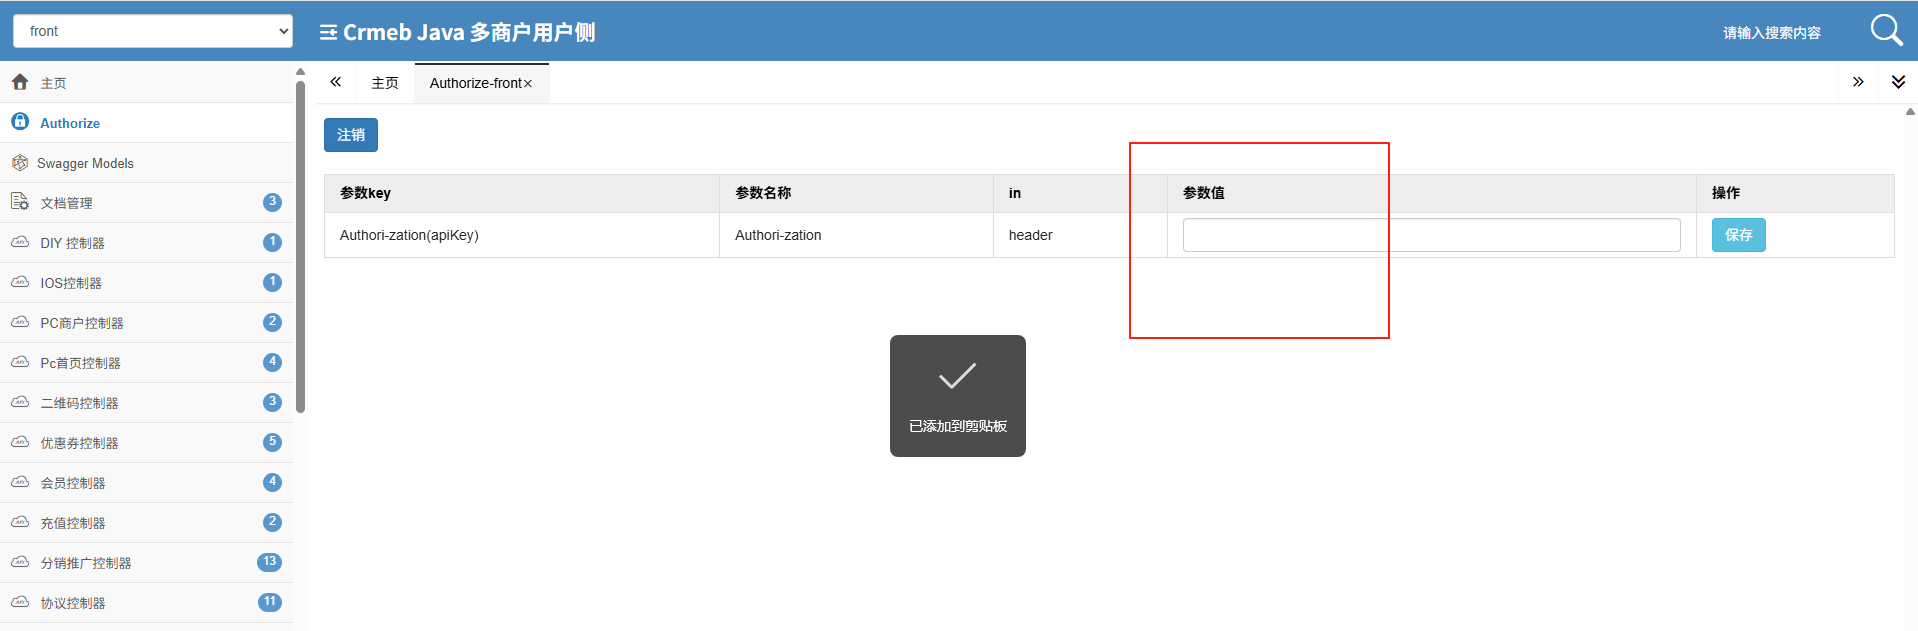Open Authorize in the sidebar
This screenshot has height=631, width=1918.
coord(147,123)
